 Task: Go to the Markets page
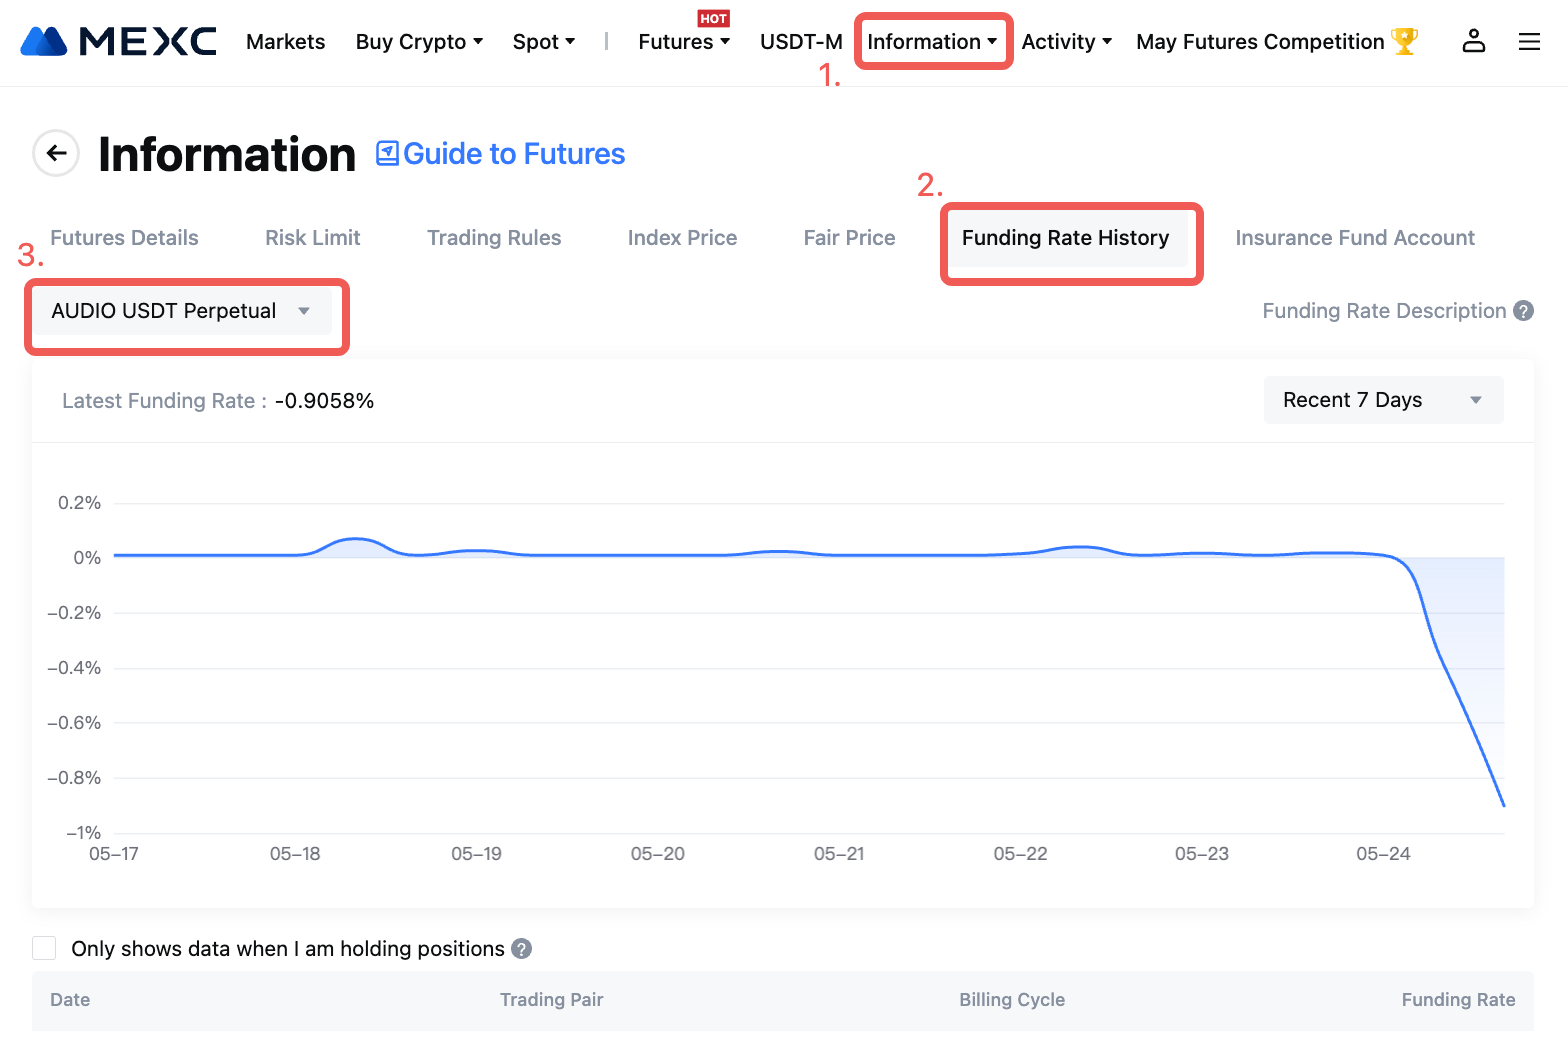click(286, 42)
